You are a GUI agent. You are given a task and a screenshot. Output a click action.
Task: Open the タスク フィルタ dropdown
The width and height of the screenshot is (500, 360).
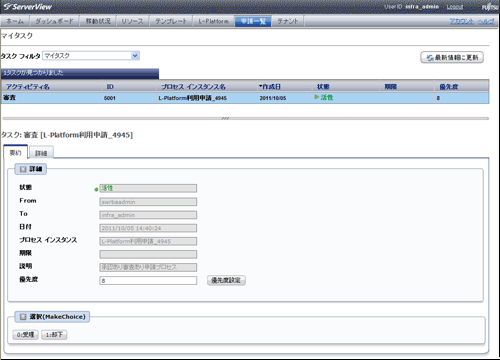click(x=91, y=56)
